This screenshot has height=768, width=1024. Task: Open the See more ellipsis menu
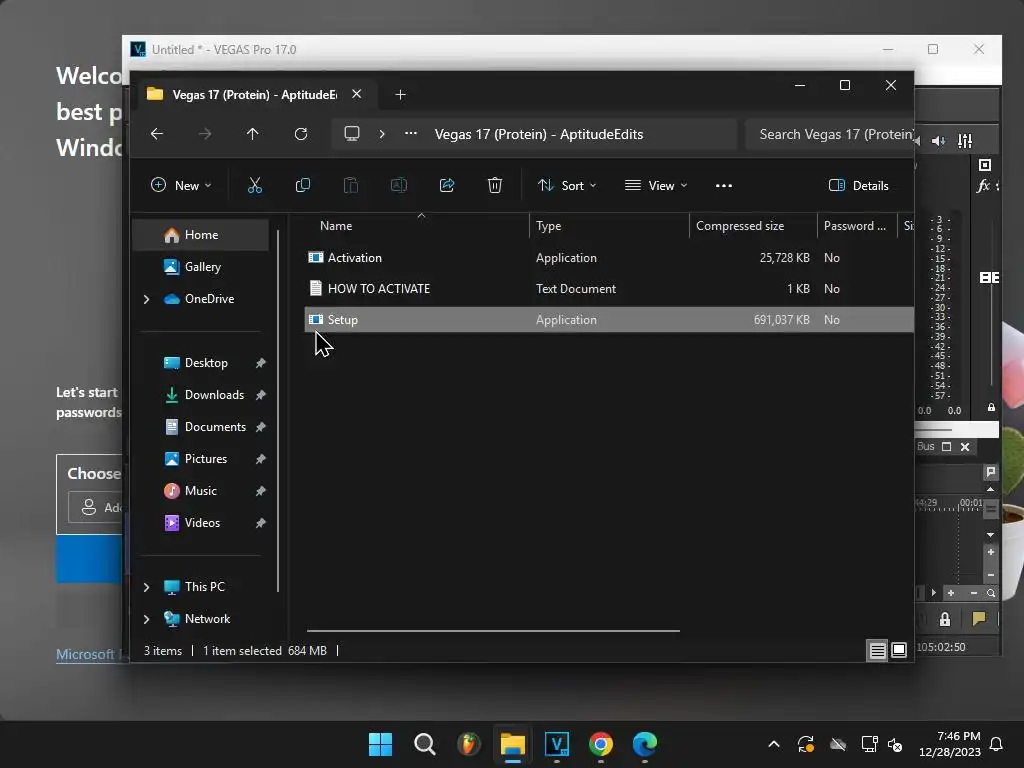coord(724,185)
